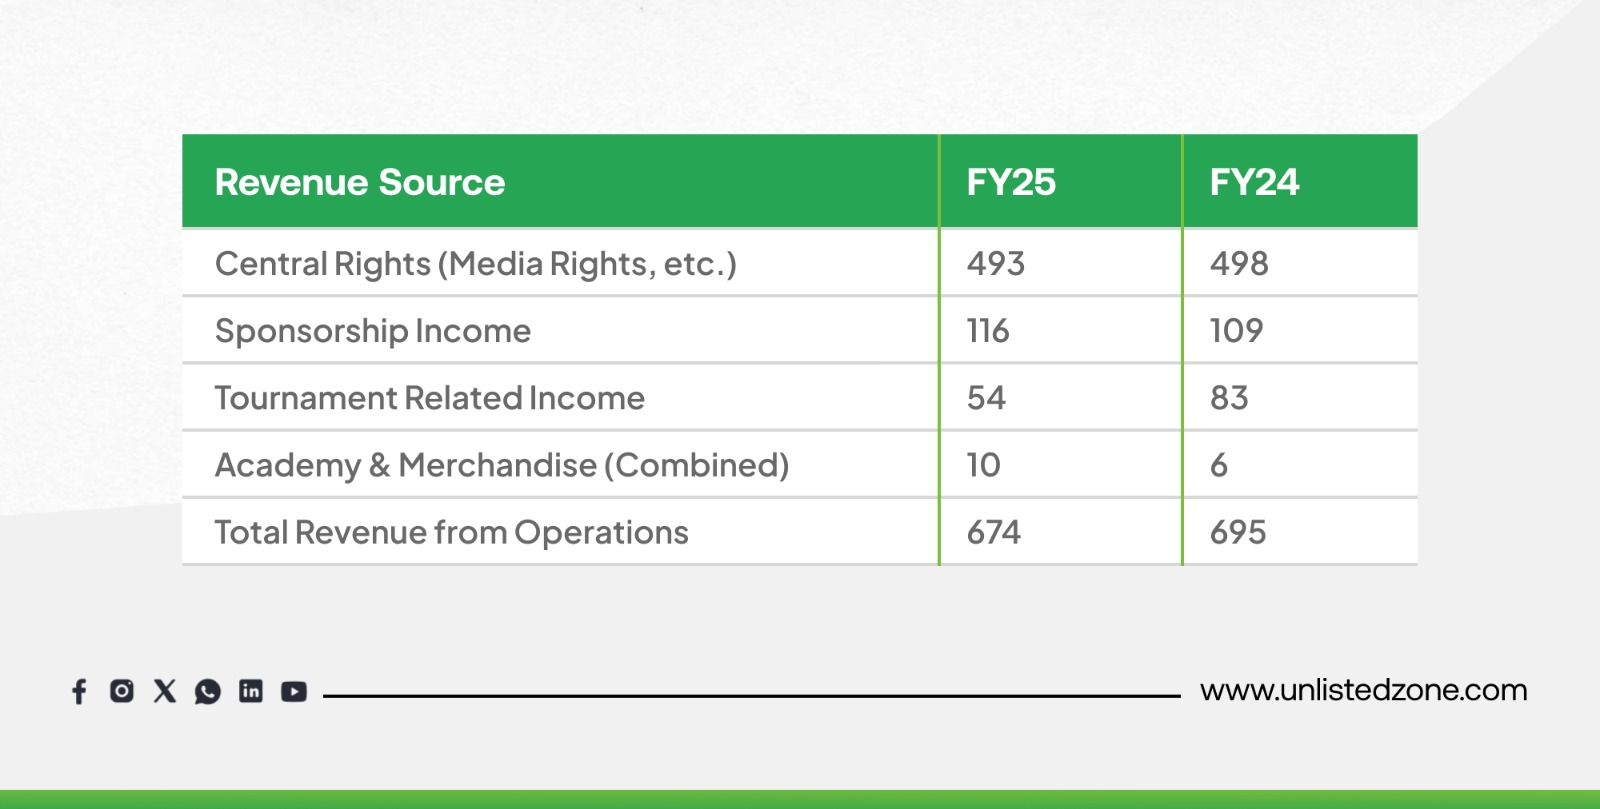Click the FY25 total value 674
The width and height of the screenshot is (1600, 809).
[x=994, y=532]
